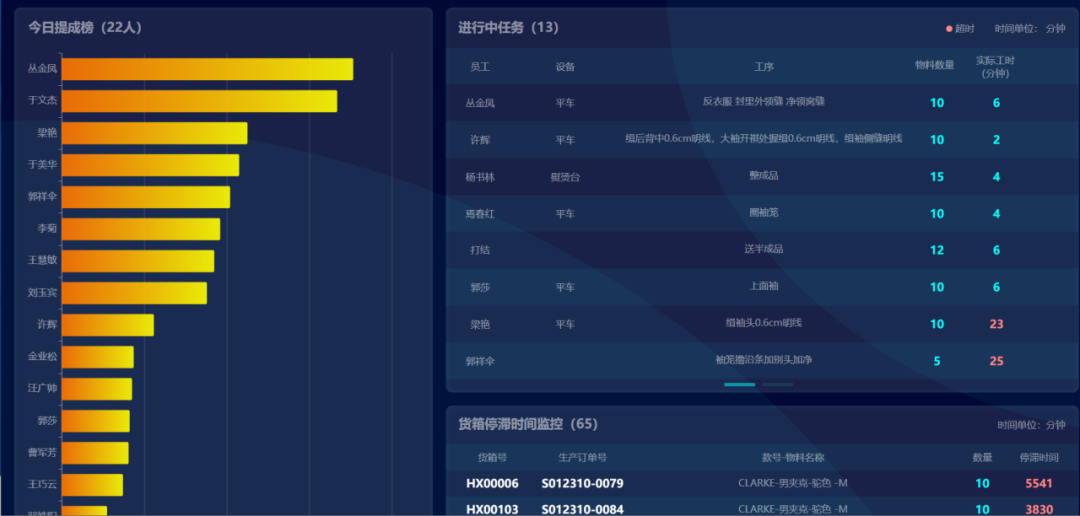Click the 款号-物料名称 column header
The image size is (1080, 516).
pos(793,457)
